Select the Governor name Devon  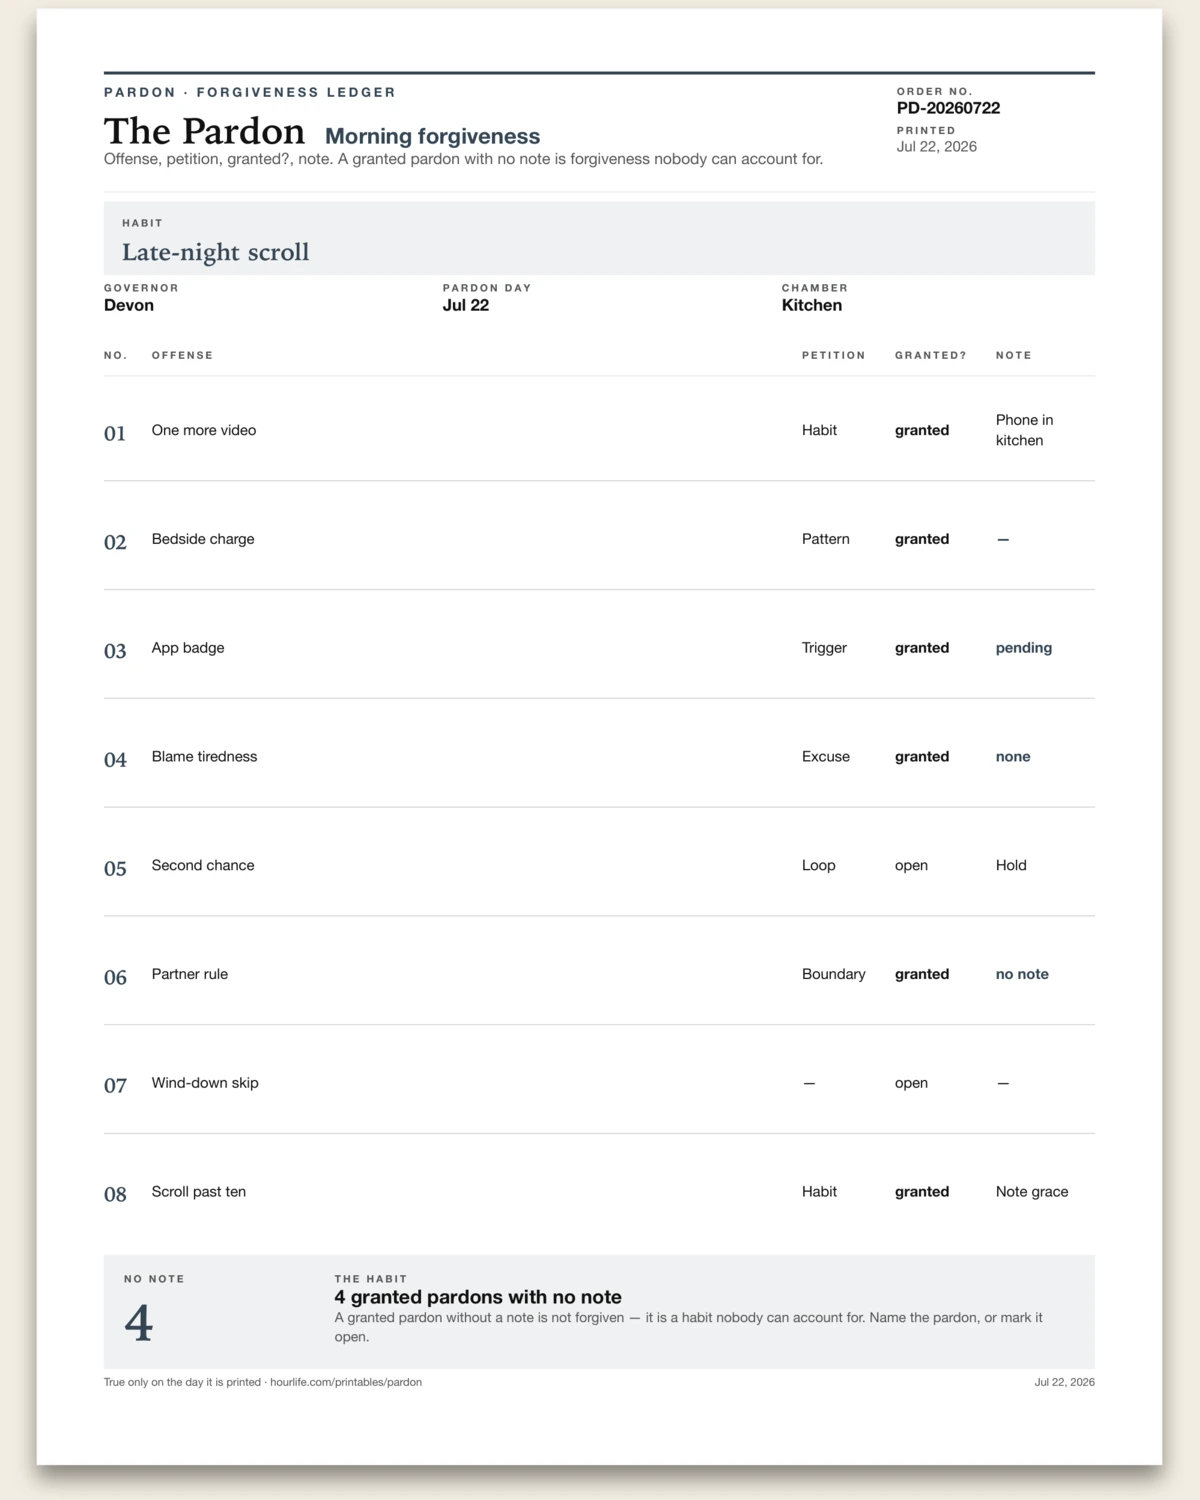(x=129, y=305)
